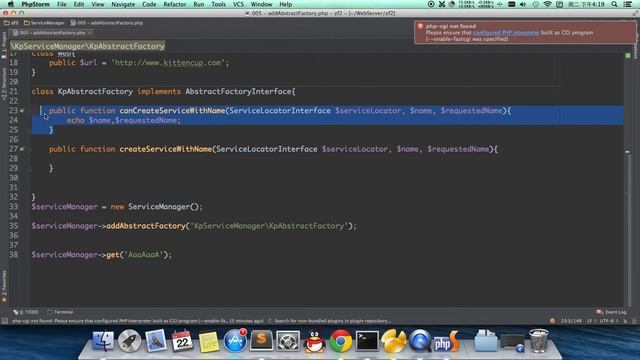Open the blue Q player icon in the Dock
The height and width of the screenshot is (360, 640).
coord(420,341)
